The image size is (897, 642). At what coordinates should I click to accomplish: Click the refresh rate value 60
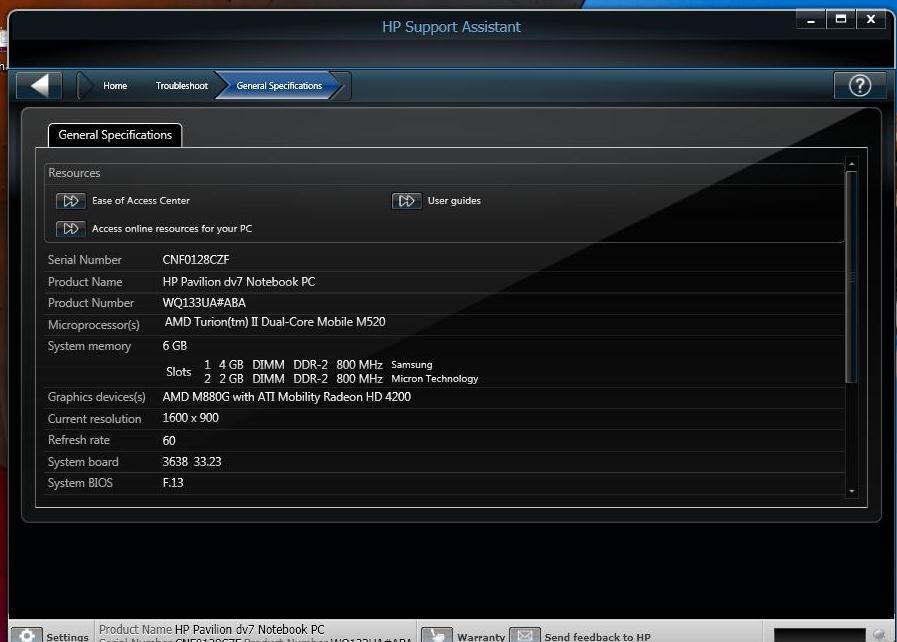click(x=169, y=441)
